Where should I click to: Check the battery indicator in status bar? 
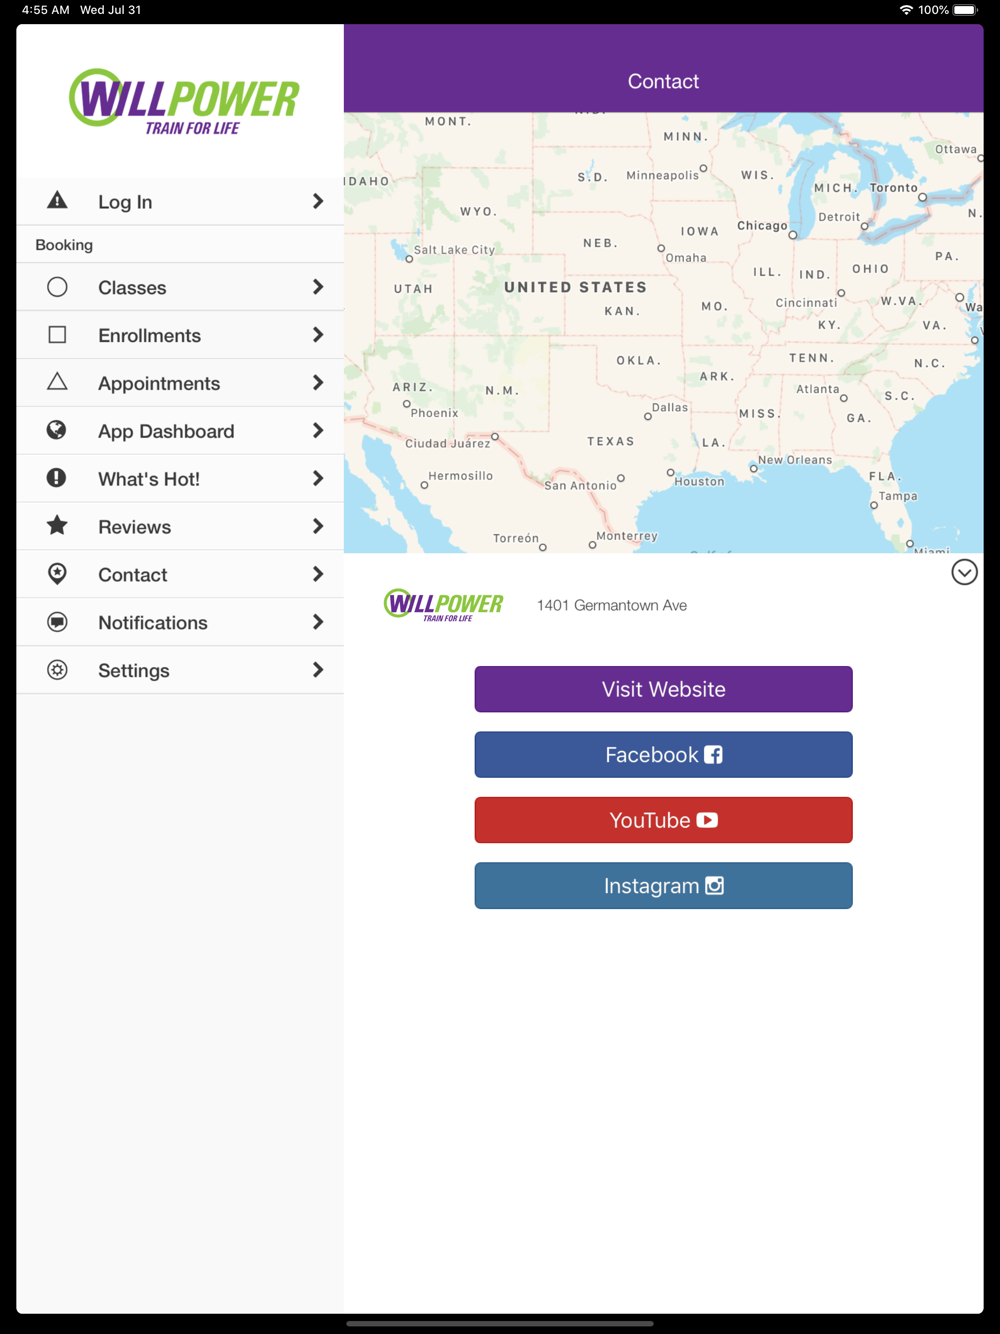coord(965,10)
